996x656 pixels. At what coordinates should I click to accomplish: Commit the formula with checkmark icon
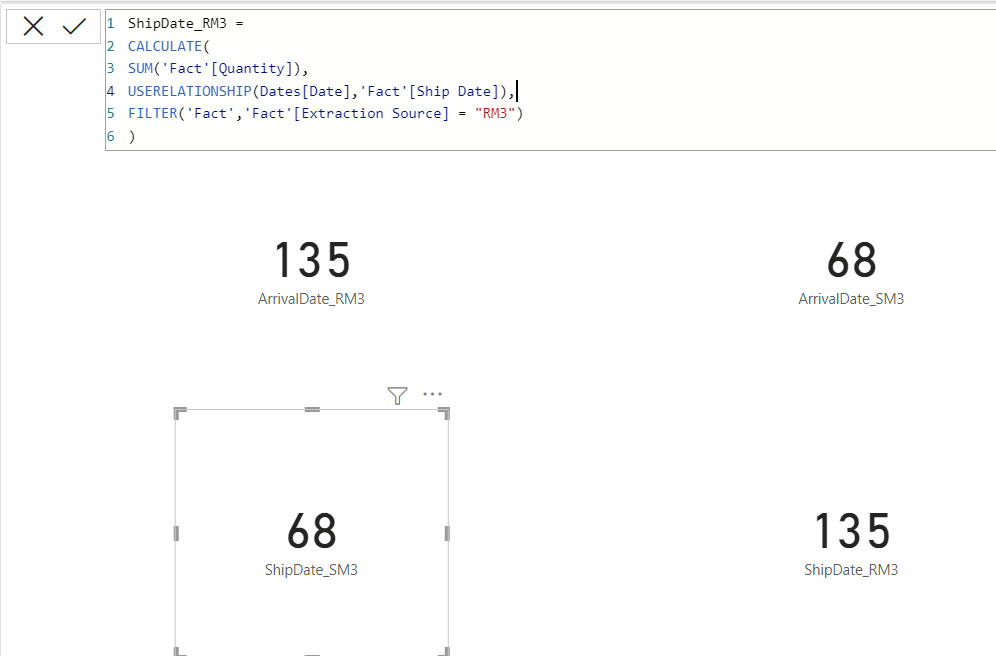tap(74, 26)
